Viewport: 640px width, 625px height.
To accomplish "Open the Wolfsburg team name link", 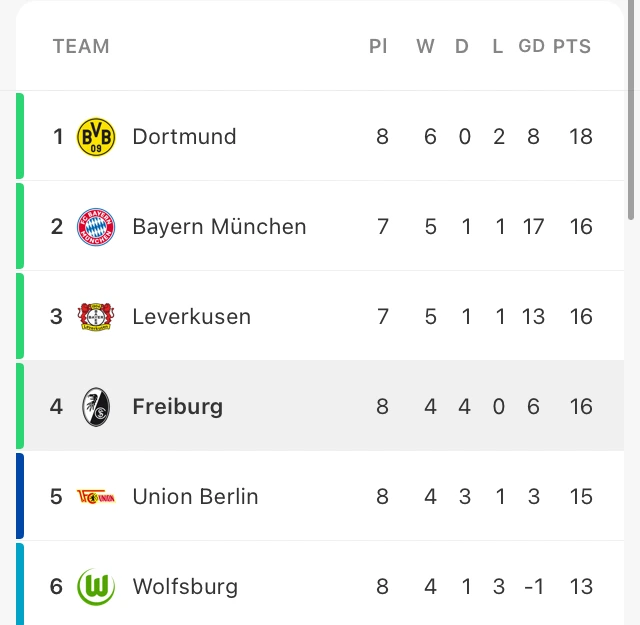I will coord(185,586).
